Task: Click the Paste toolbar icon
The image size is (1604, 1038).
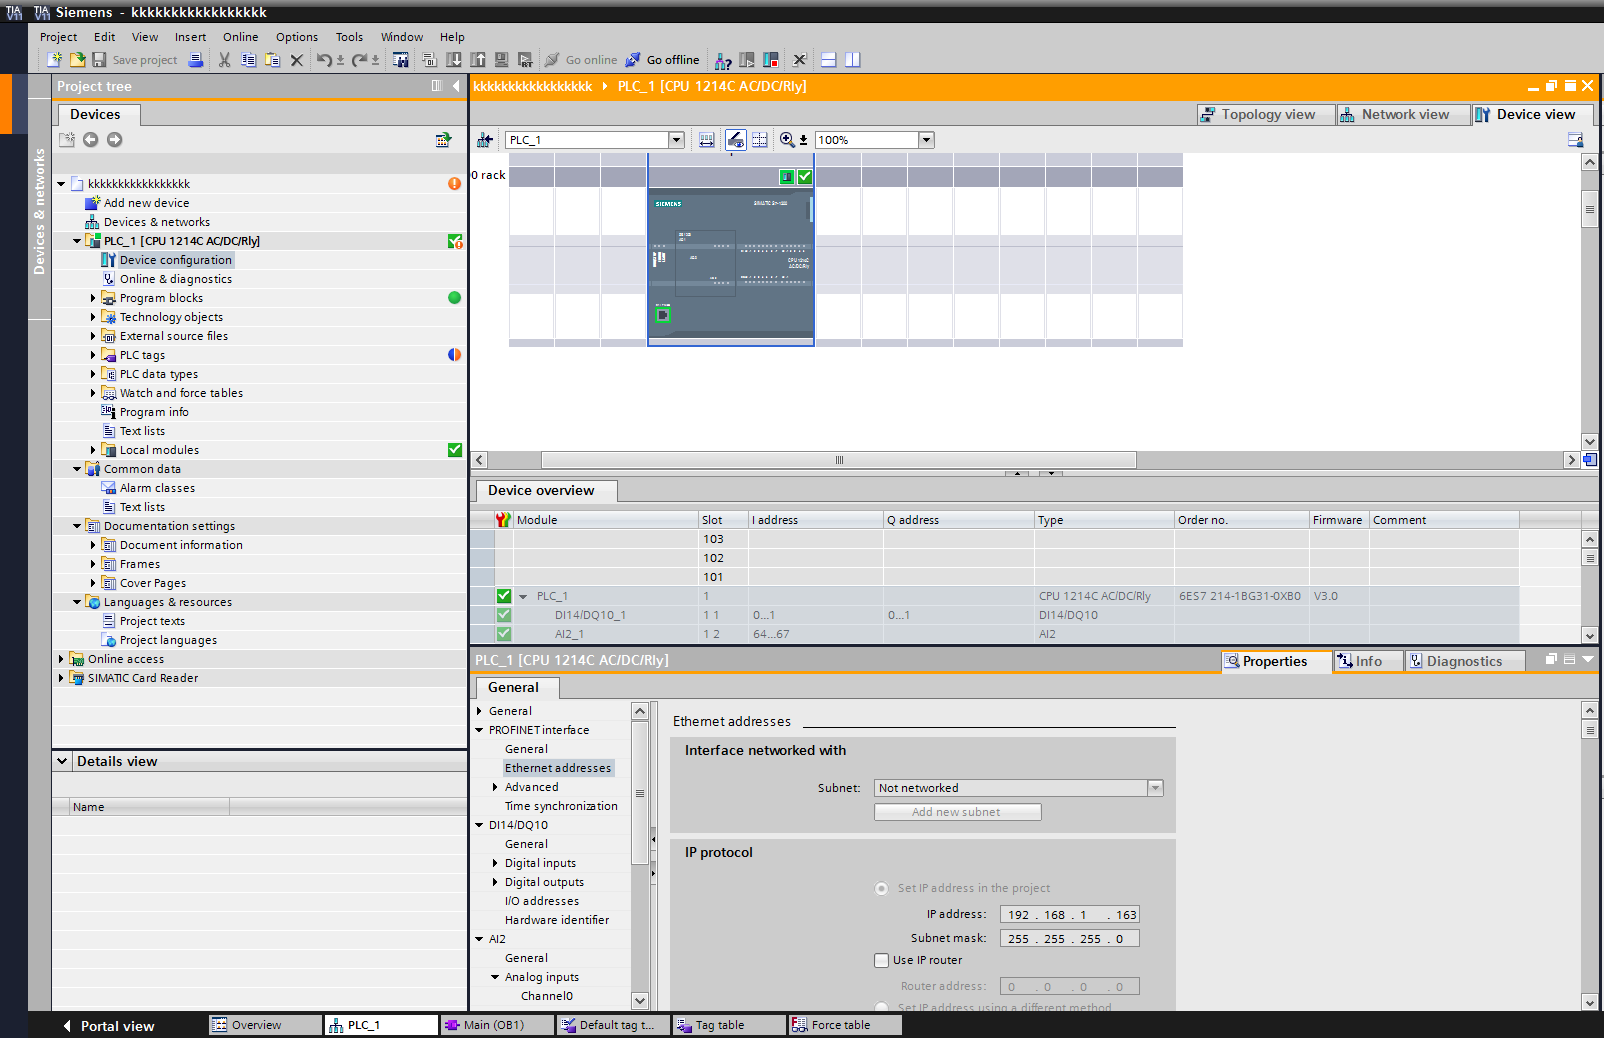Action: pyautogui.click(x=272, y=60)
